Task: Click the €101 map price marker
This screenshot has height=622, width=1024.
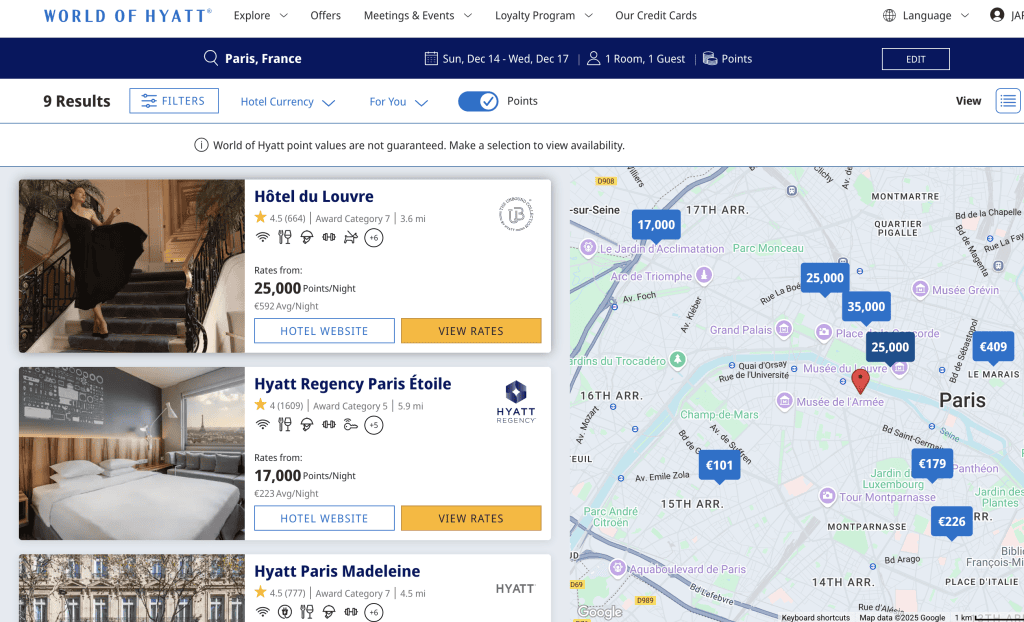Action: tap(719, 466)
